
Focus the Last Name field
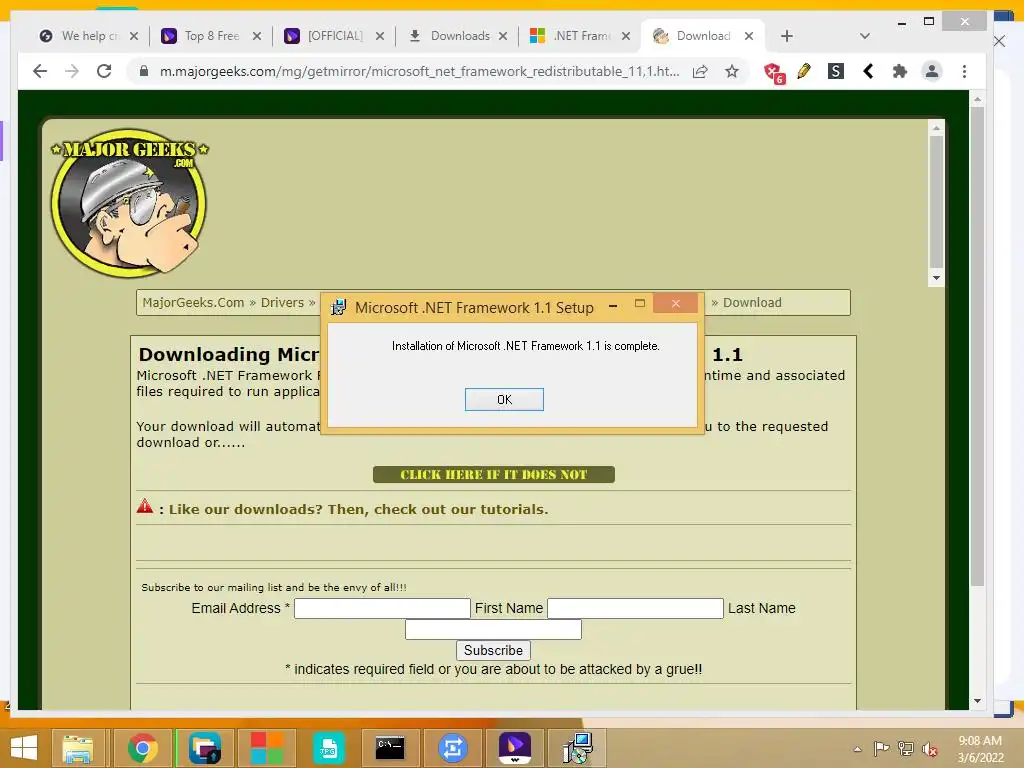(x=493, y=630)
